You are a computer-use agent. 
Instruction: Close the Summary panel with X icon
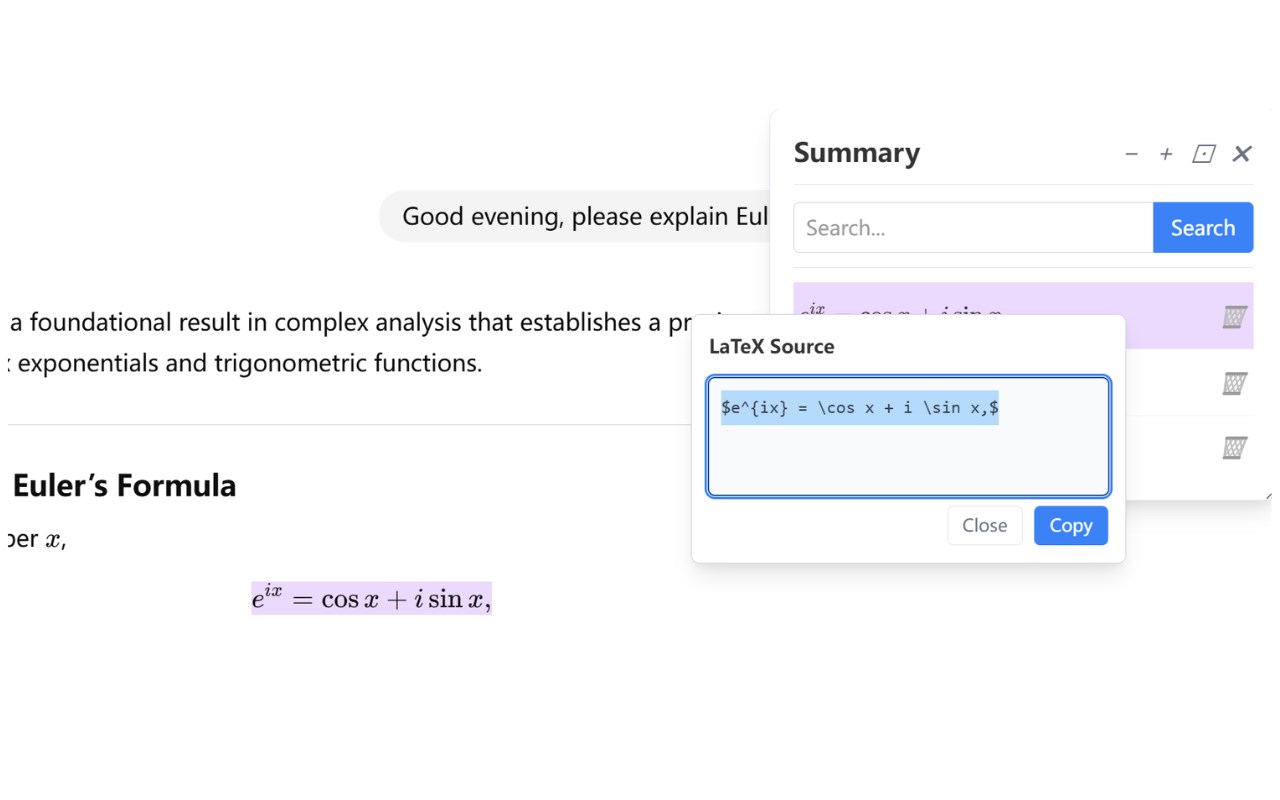click(1242, 154)
